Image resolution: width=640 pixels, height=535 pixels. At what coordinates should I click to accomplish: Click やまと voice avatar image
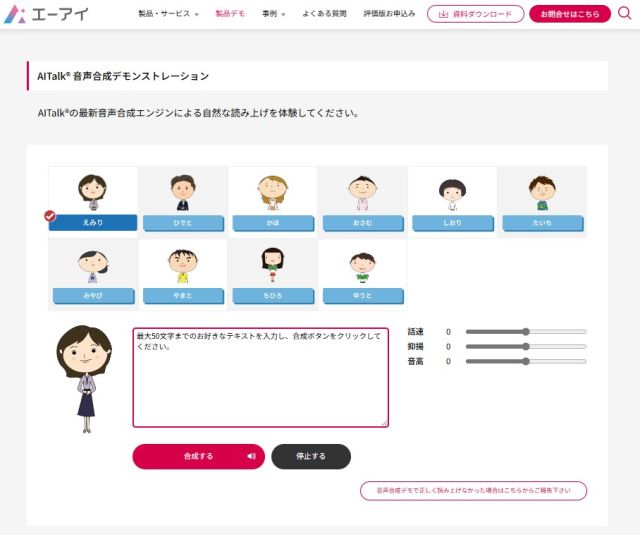click(183, 266)
